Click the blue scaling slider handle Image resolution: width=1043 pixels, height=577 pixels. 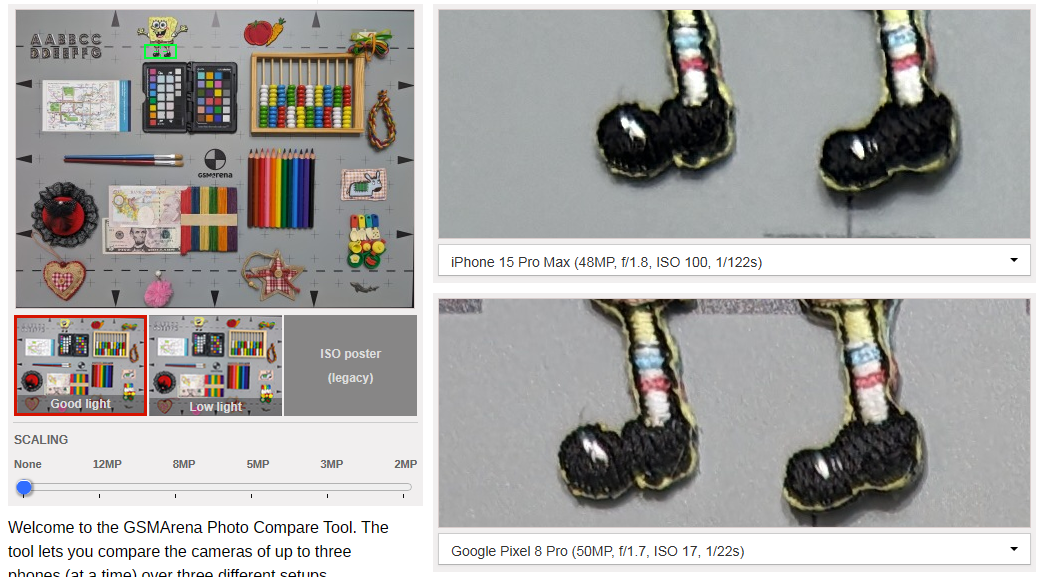(24, 488)
